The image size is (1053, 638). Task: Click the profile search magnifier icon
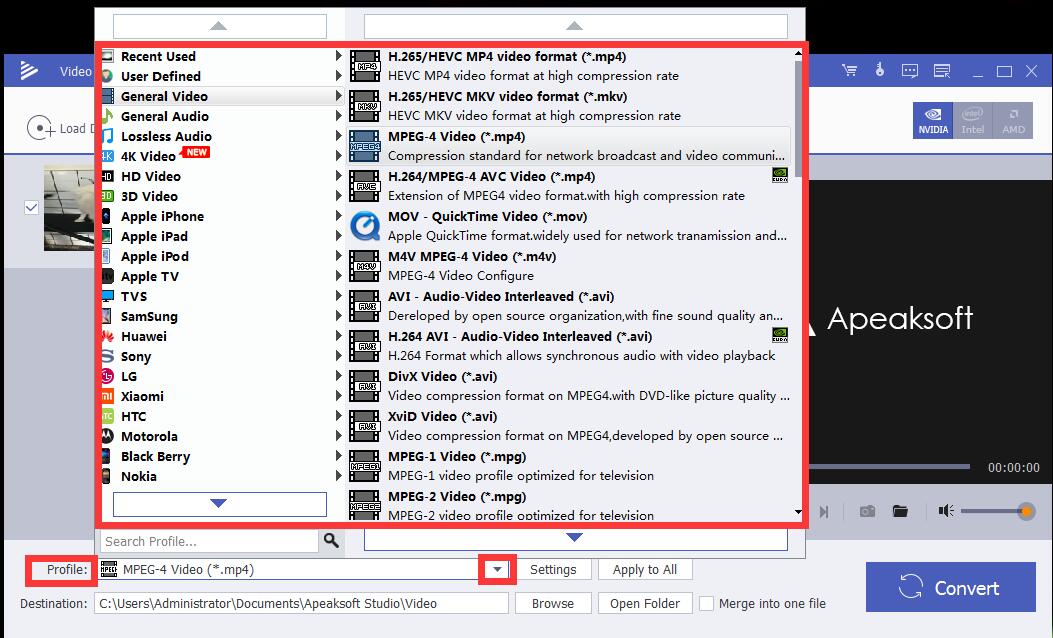coord(331,540)
